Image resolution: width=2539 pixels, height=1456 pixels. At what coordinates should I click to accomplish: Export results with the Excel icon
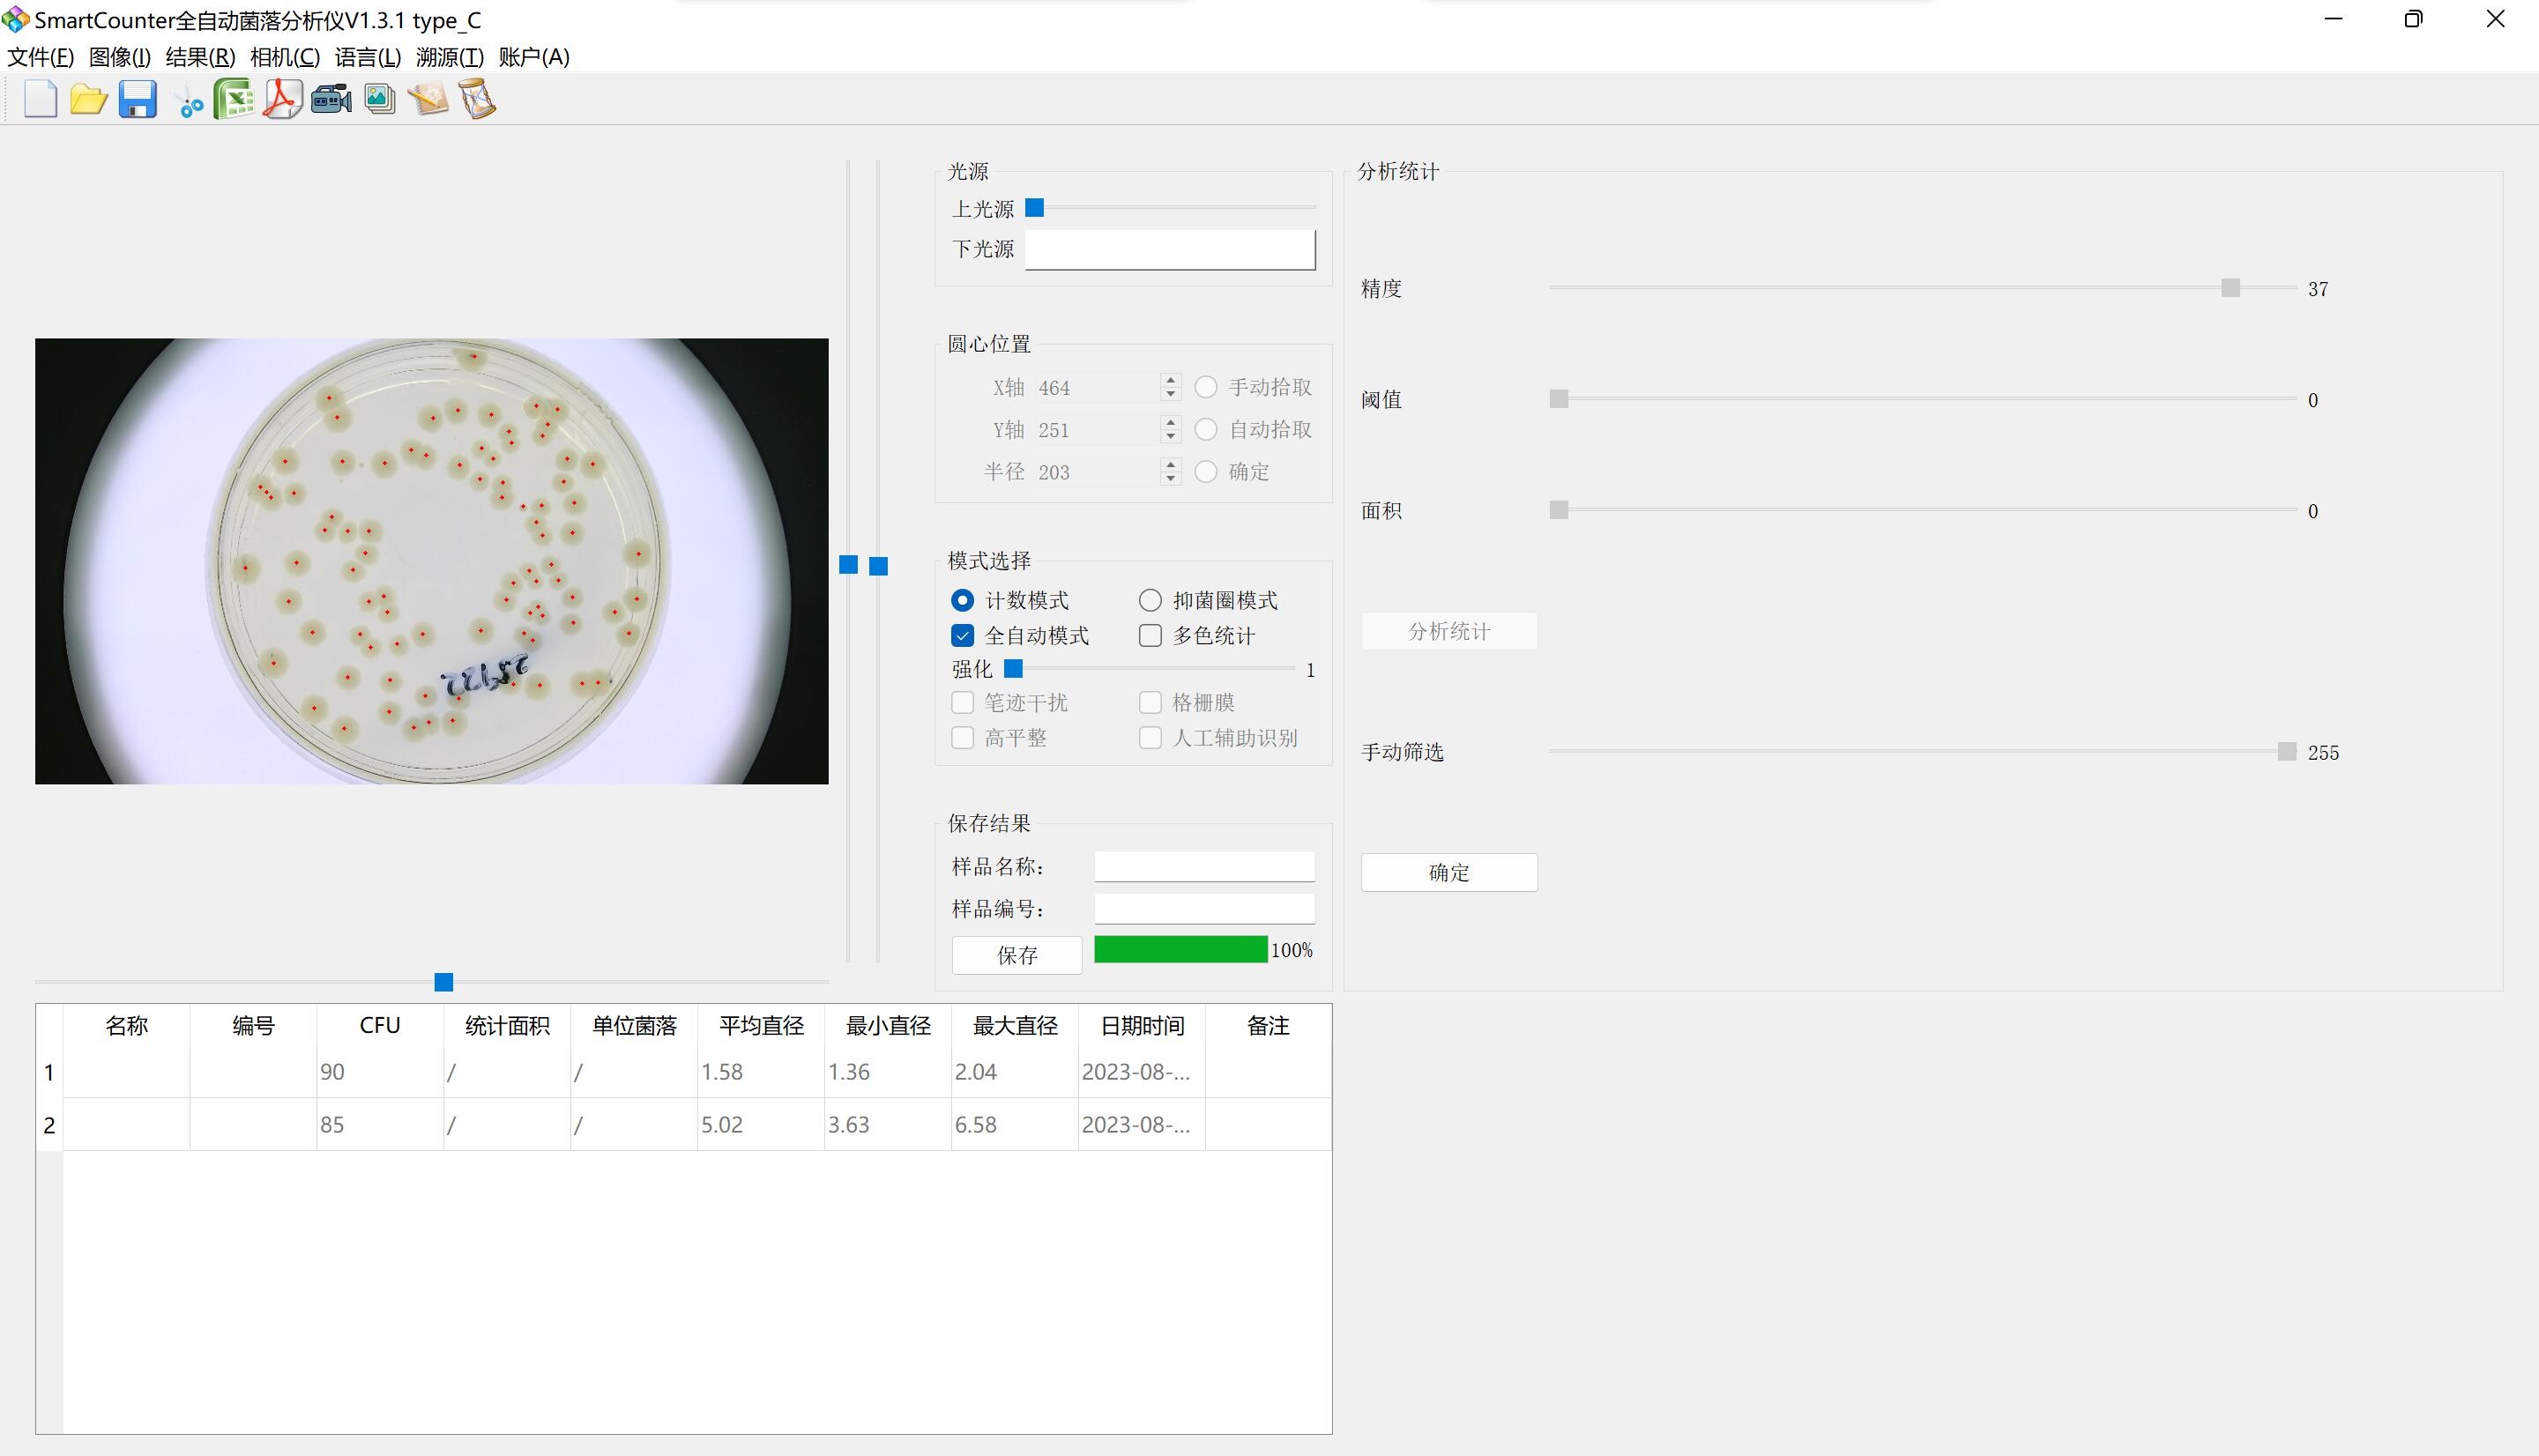click(234, 100)
